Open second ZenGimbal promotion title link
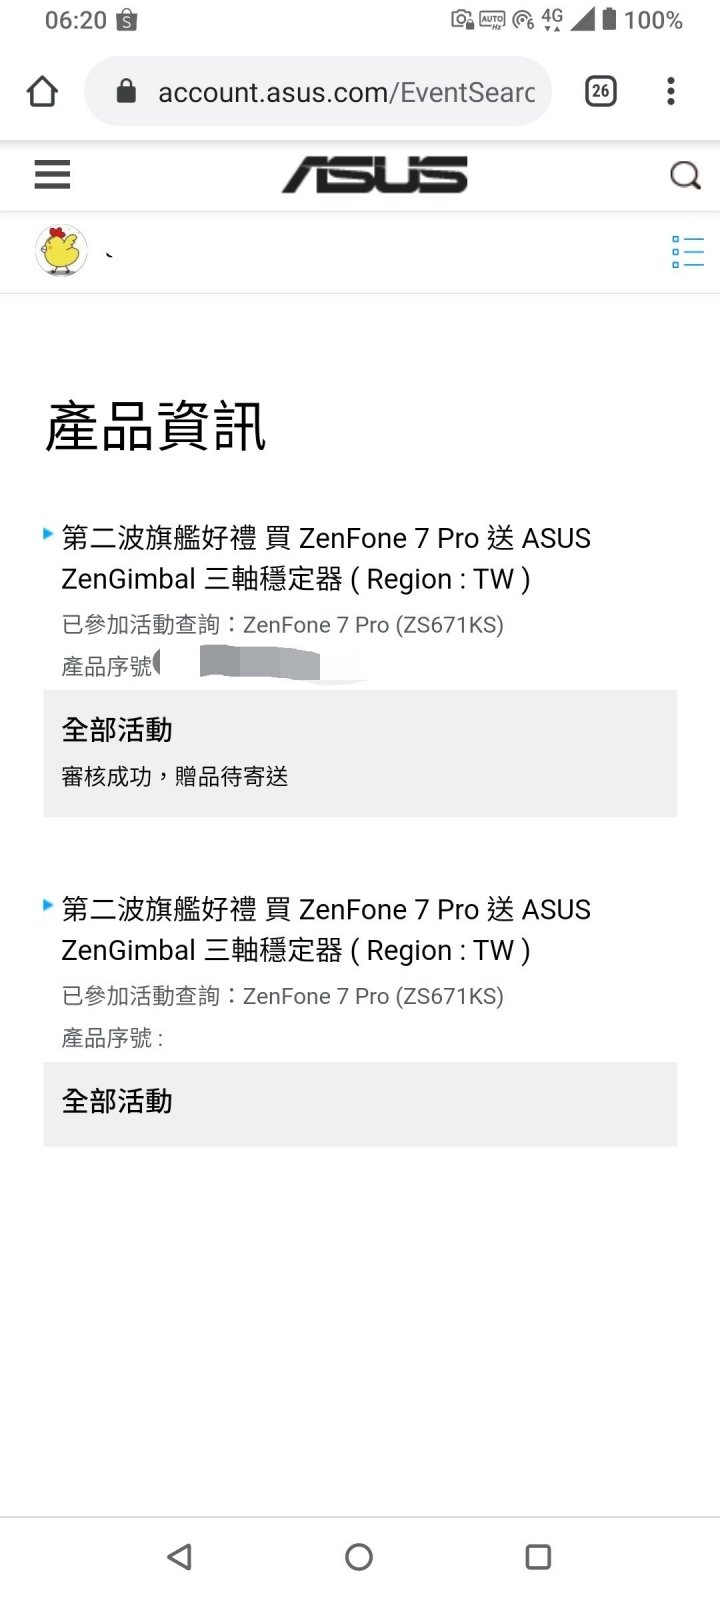The image size is (720, 1600). [x=326, y=929]
